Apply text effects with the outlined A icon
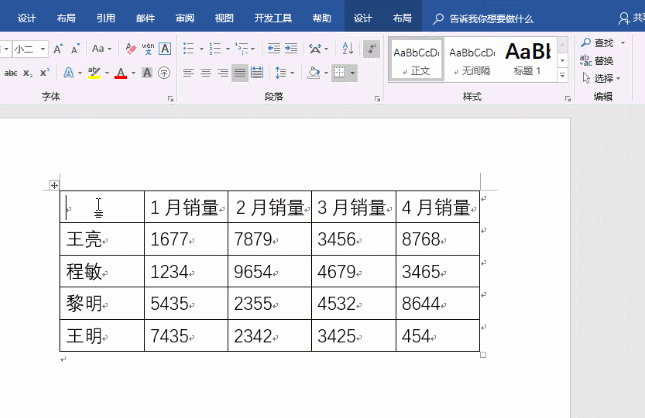Image resolution: width=645 pixels, height=418 pixels. click(69, 73)
